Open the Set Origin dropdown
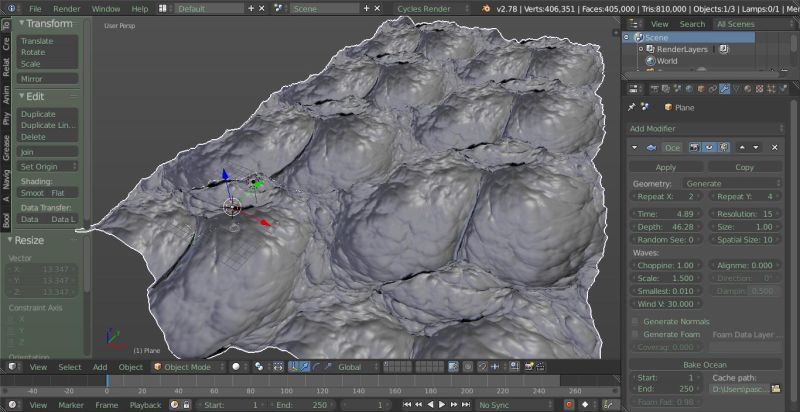 pyautogui.click(x=48, y=167)
